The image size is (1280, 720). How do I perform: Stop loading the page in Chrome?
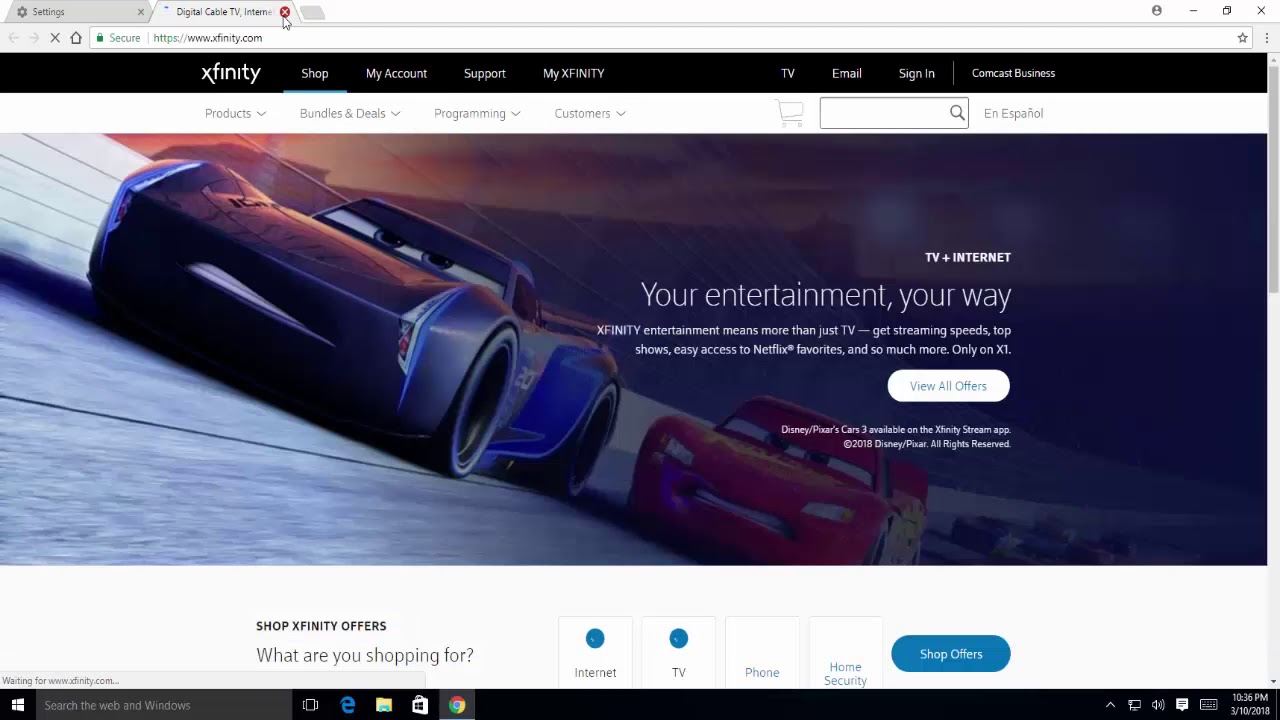pos(55,38)
